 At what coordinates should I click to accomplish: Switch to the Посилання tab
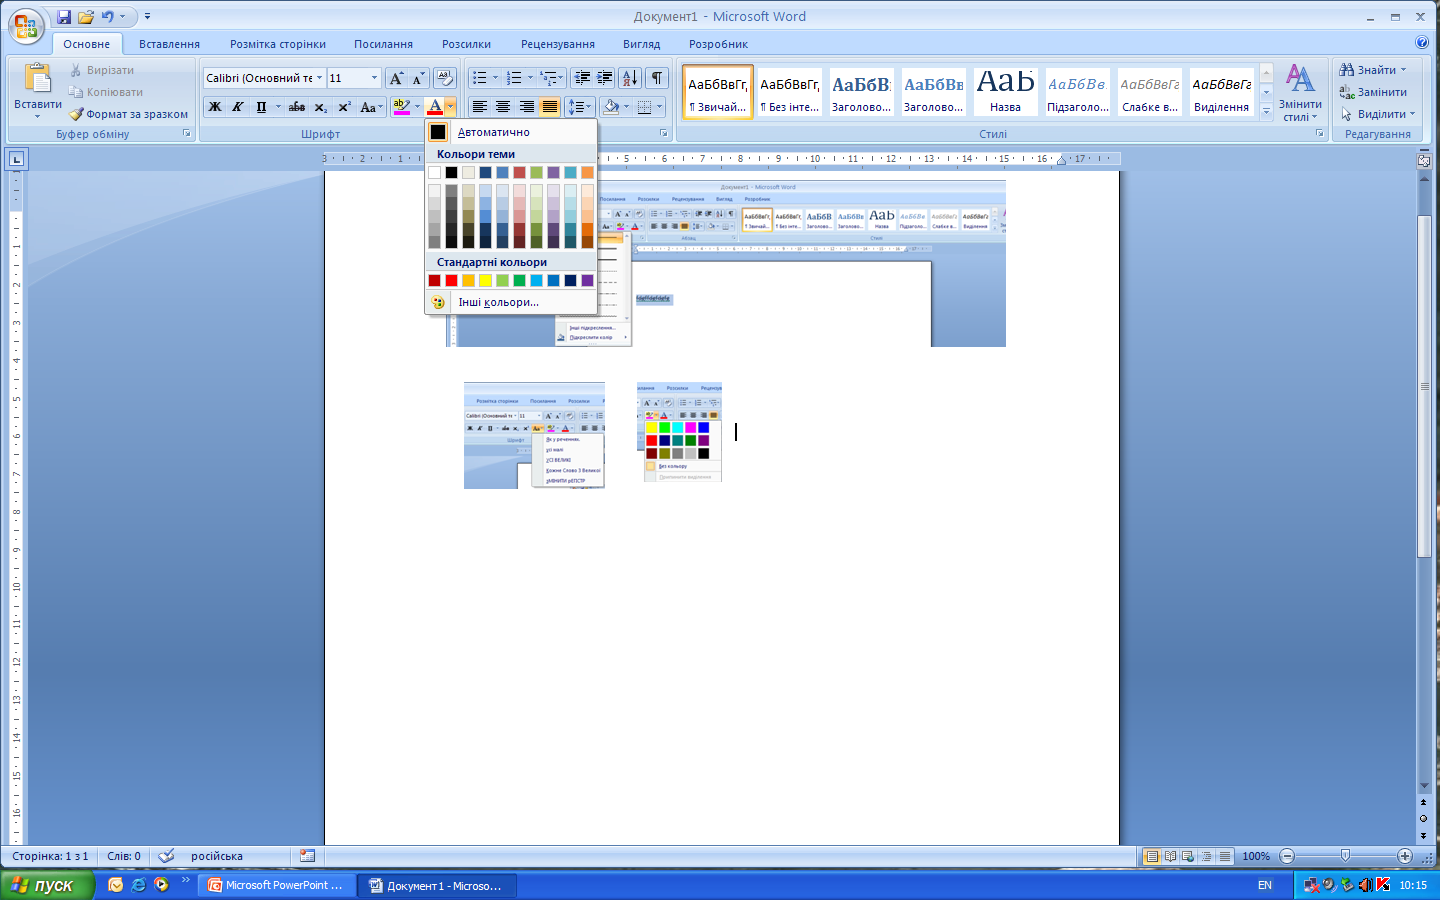[383, 44]
